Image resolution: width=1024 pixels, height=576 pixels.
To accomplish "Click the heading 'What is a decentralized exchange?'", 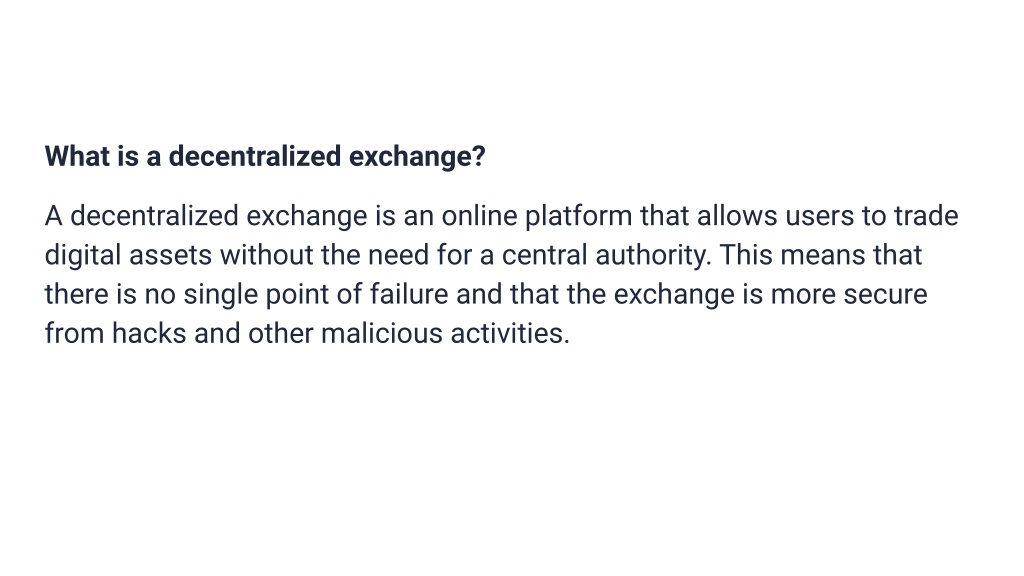I will point(265,157).
